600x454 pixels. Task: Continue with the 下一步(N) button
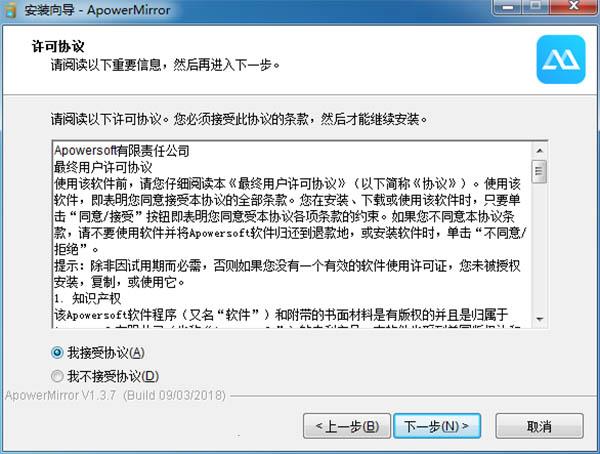pos(437,426)
